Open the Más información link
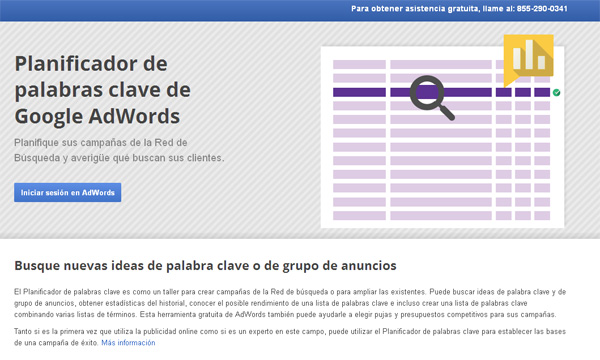The width and height of the screenshot is (600, 360). (128, 343)
